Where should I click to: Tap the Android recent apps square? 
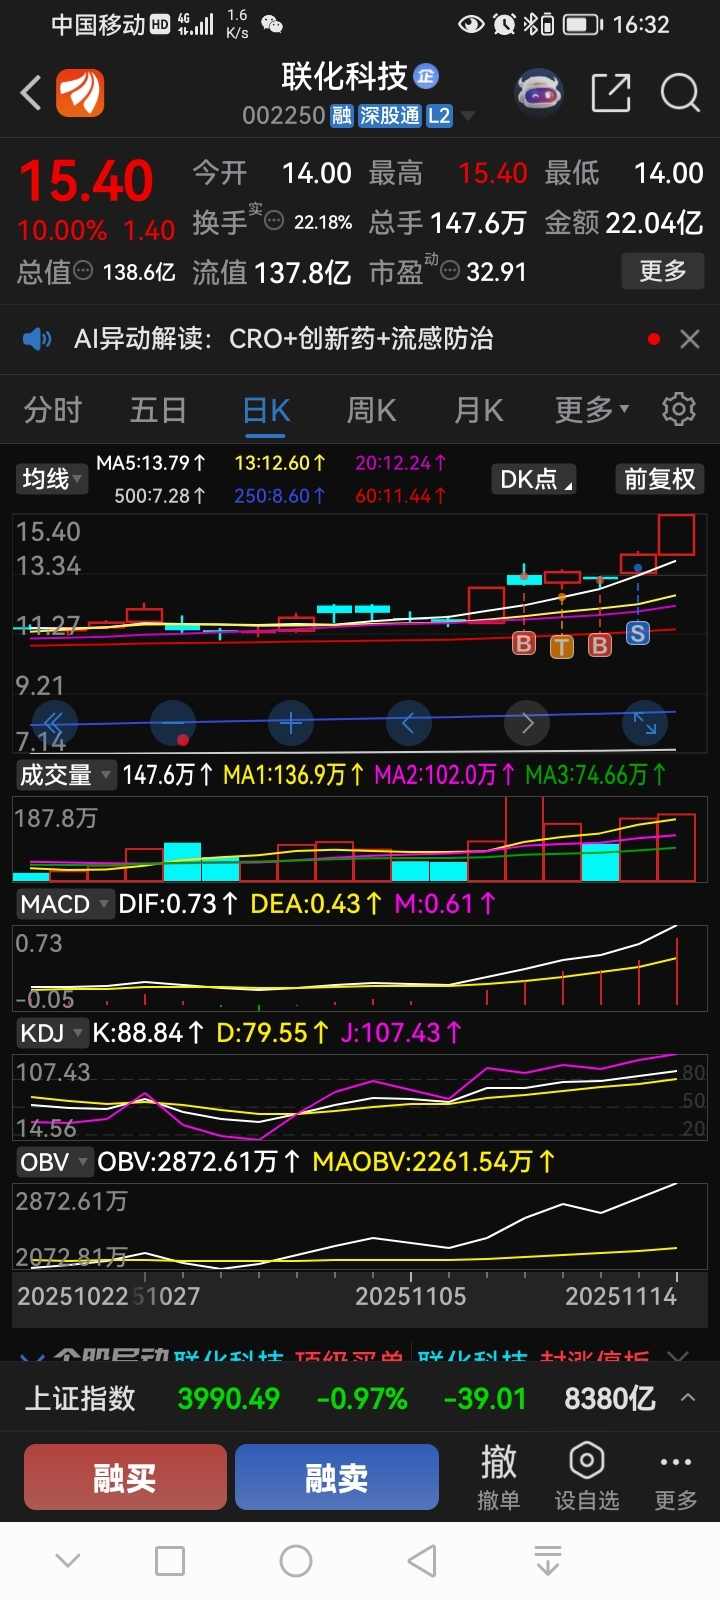(170, 1561)
